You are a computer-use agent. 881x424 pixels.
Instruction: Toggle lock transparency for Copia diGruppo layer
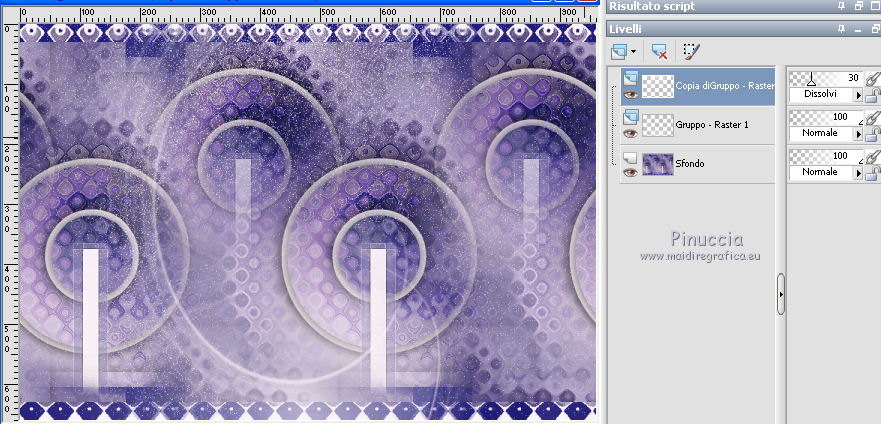[x=872, y=95]
